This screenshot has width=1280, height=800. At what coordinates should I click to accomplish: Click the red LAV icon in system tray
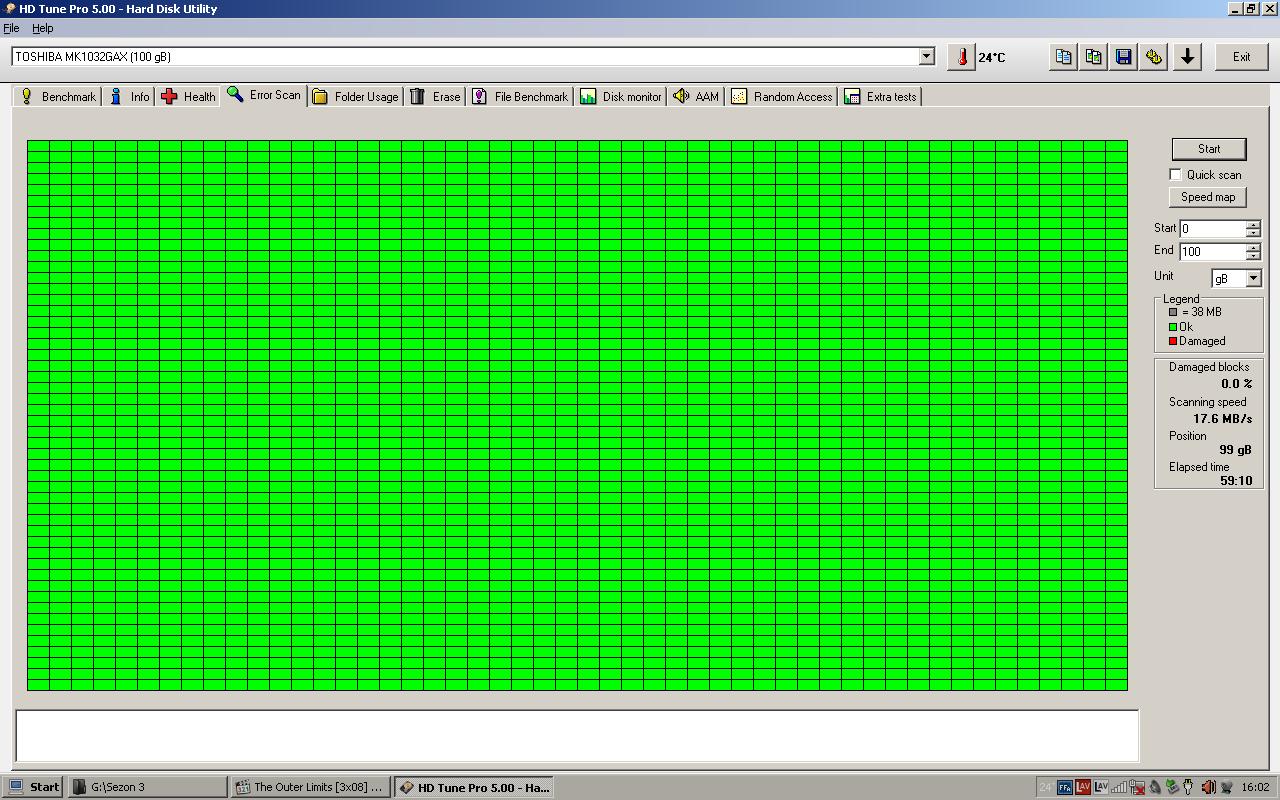pyautogui.click(x=1083, y=787)
